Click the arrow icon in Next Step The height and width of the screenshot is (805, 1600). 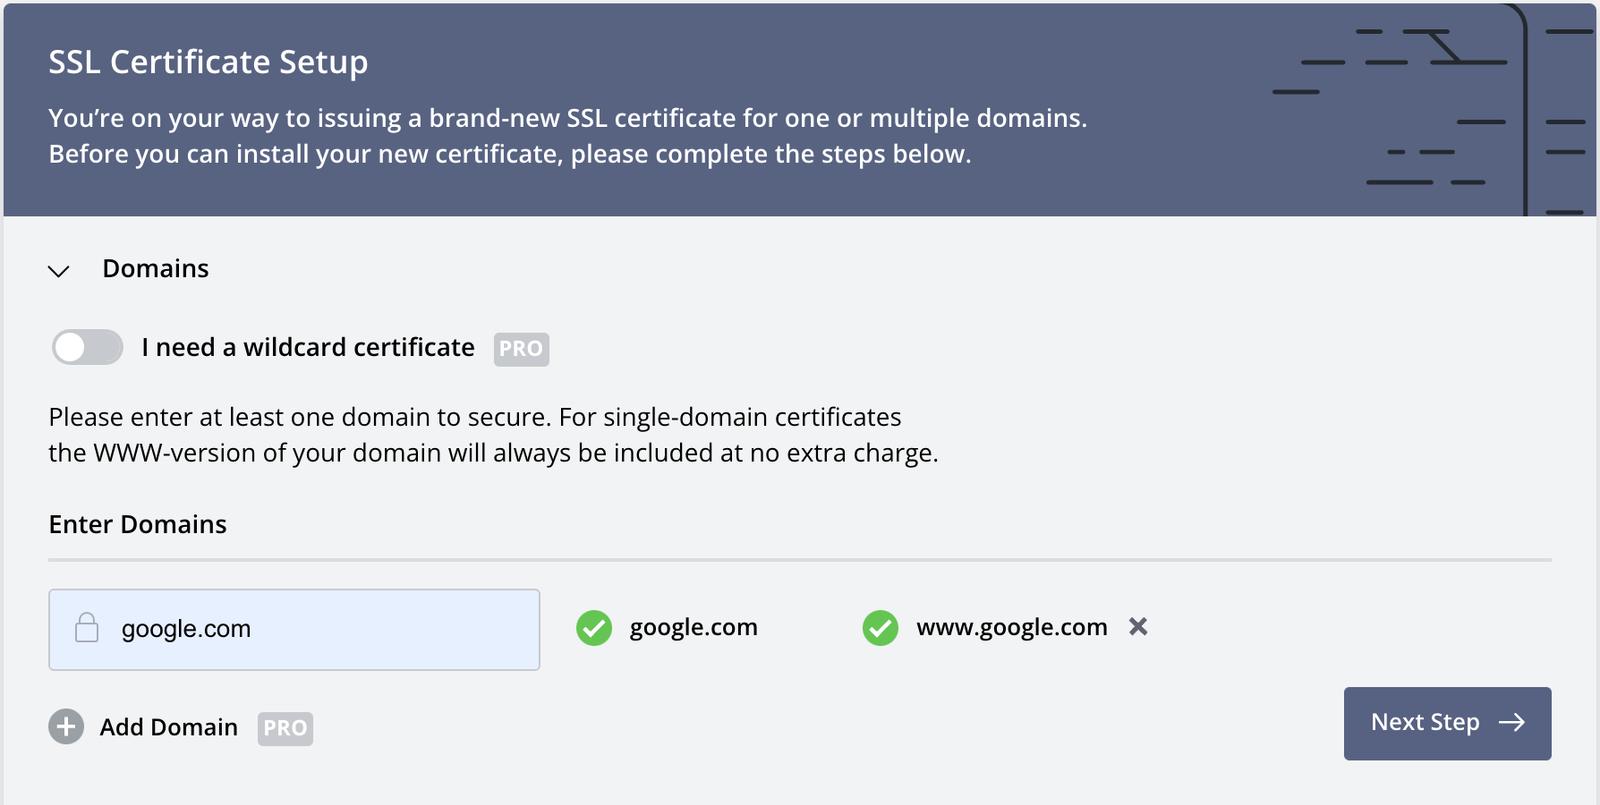pos(1512,723)
